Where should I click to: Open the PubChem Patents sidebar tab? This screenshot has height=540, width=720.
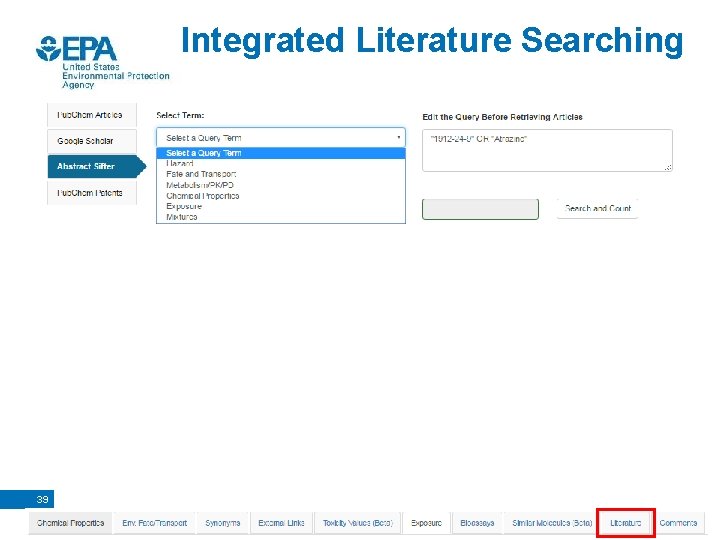[92, 193]
